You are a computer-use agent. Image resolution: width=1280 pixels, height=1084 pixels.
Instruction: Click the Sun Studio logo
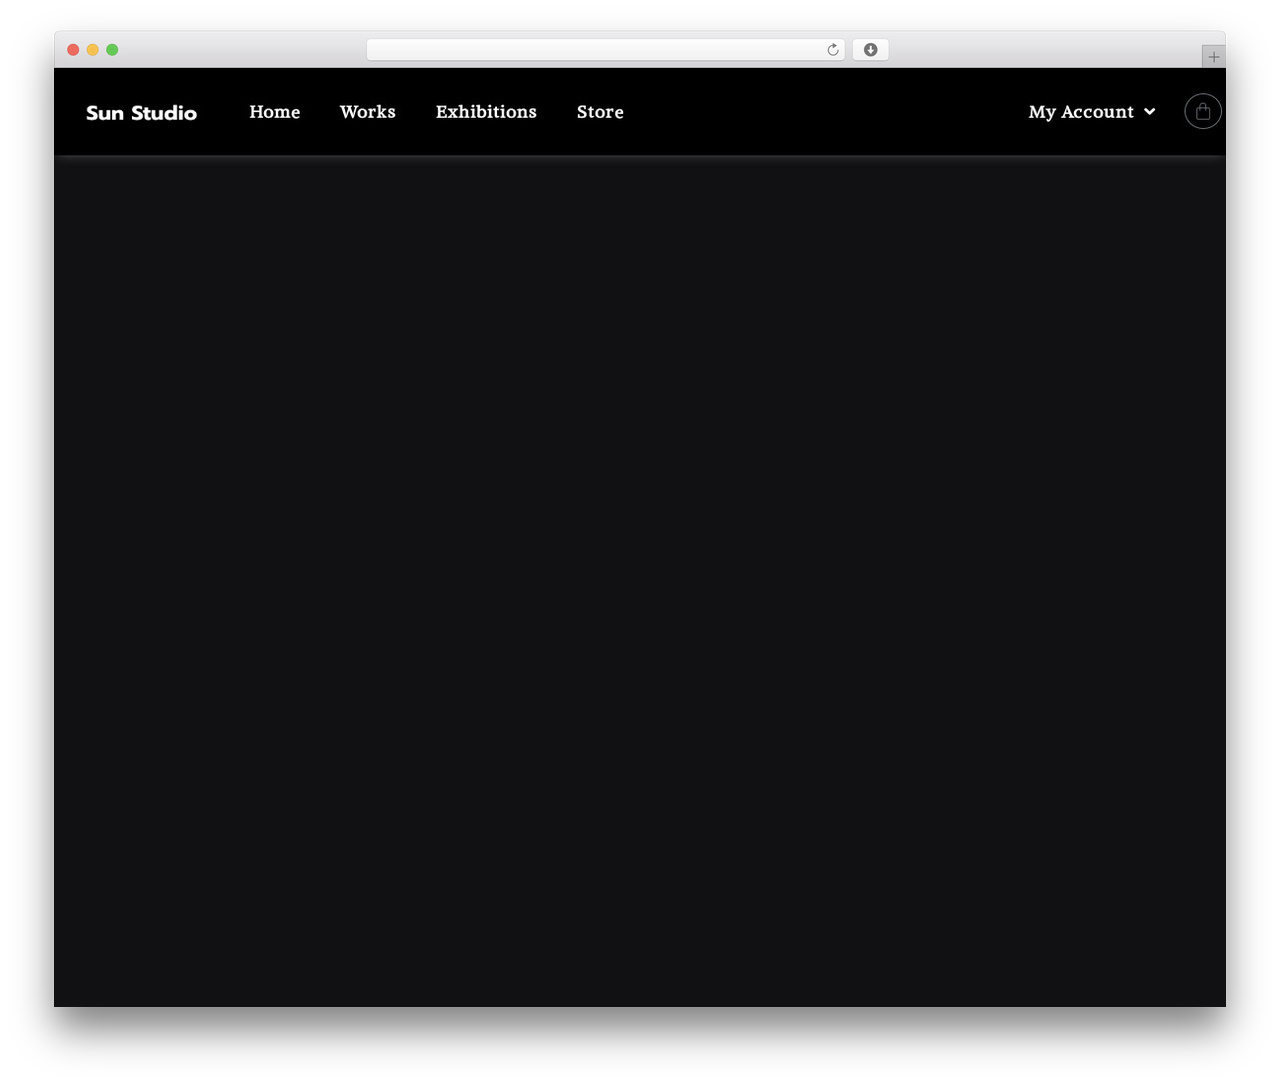(141, 113)
